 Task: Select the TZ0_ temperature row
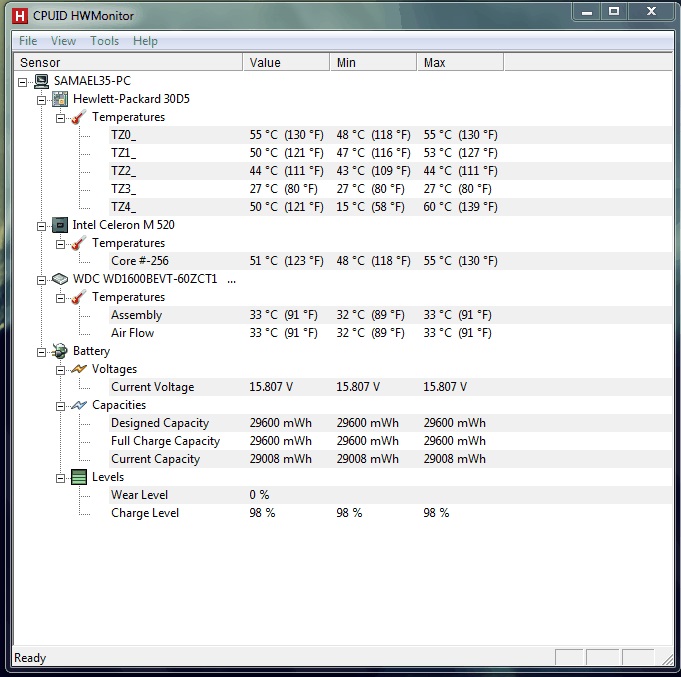[x=390, y=135]
